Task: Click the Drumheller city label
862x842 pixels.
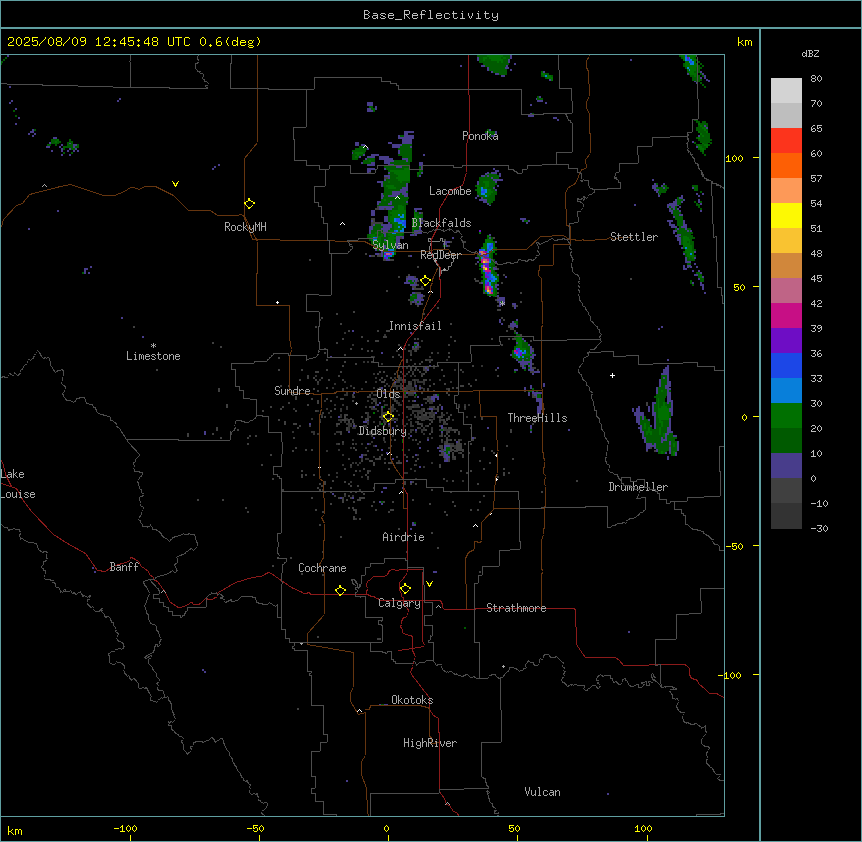Action: [638, 487]
